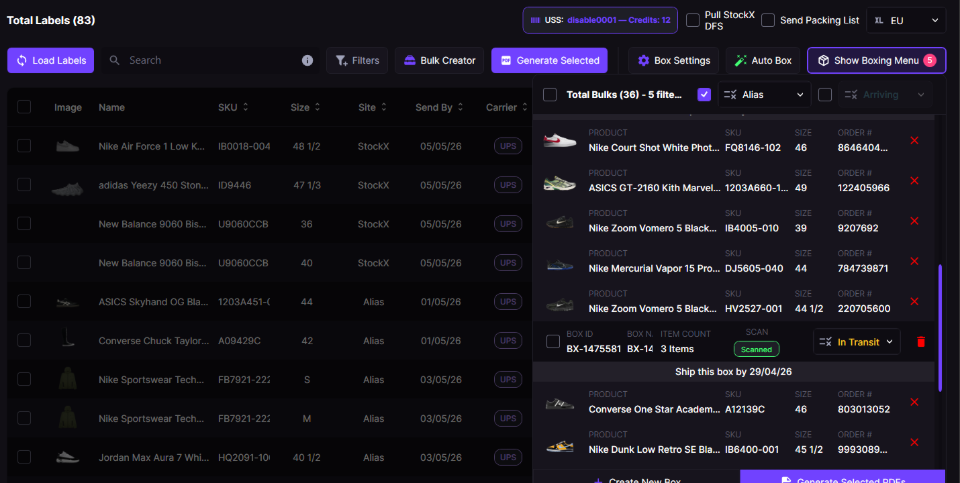Select adidas Yeezy 450 row checkbox
This screenshot has width=960, height=483.
pos(24,184)
